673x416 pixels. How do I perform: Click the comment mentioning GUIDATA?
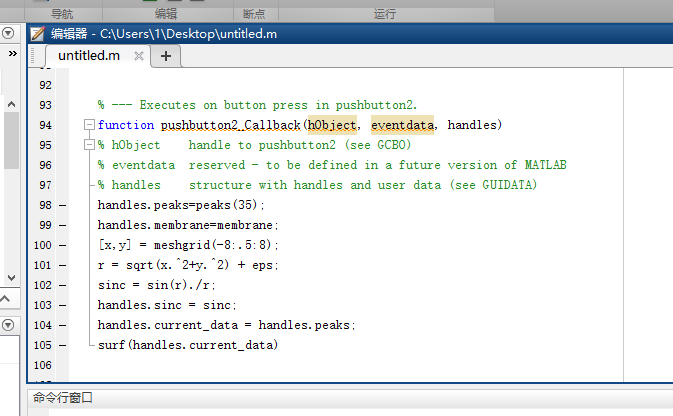(x=317, y=185)
